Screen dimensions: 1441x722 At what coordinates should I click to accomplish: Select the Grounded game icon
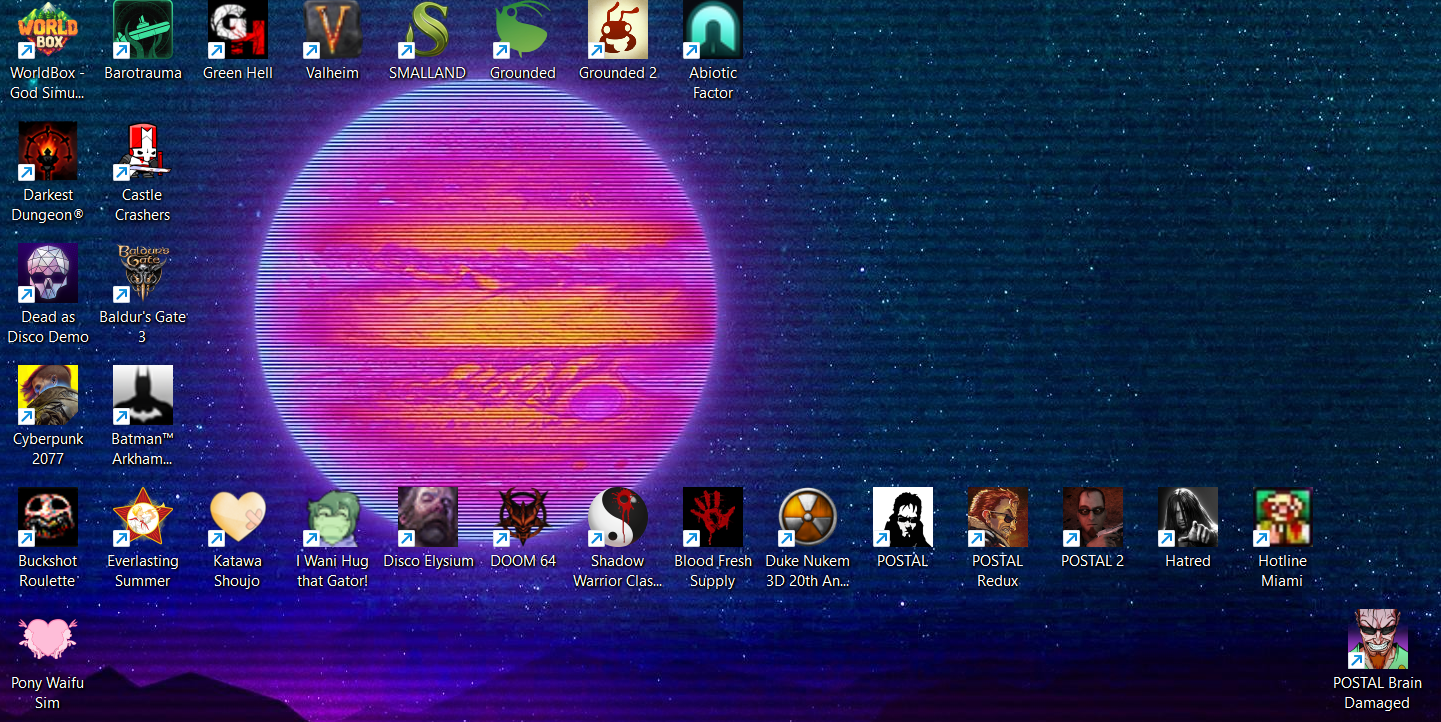pyautogui.click(x=523, y=30)
